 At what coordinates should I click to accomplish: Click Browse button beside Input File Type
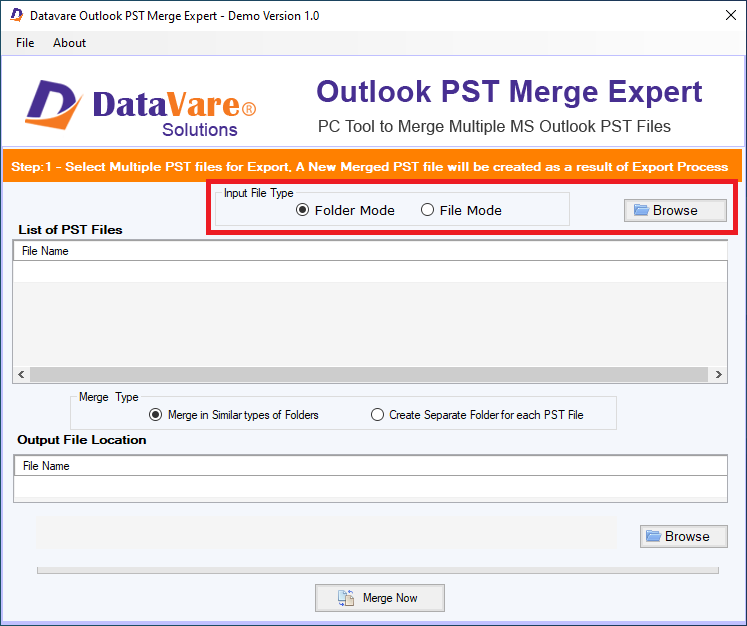pos(675,210)
